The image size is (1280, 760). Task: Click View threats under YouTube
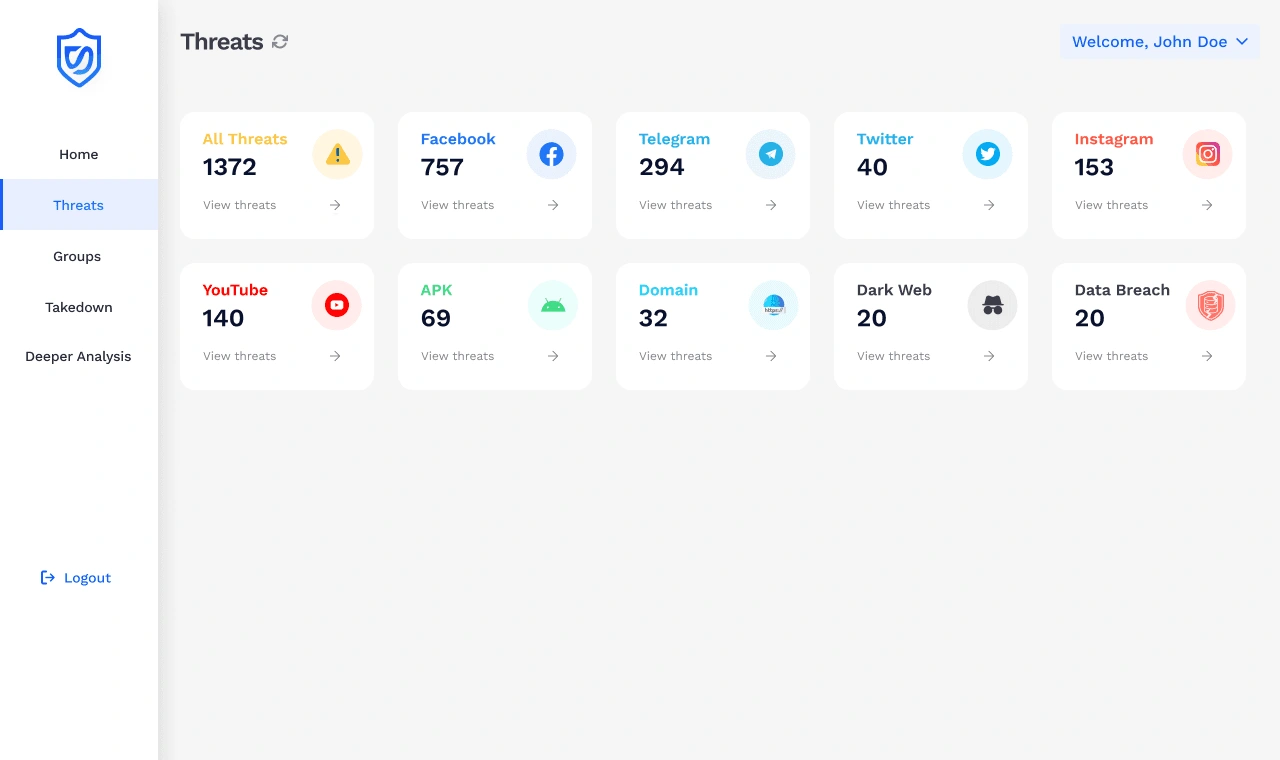pyautogui.click(x=240, y=356)
